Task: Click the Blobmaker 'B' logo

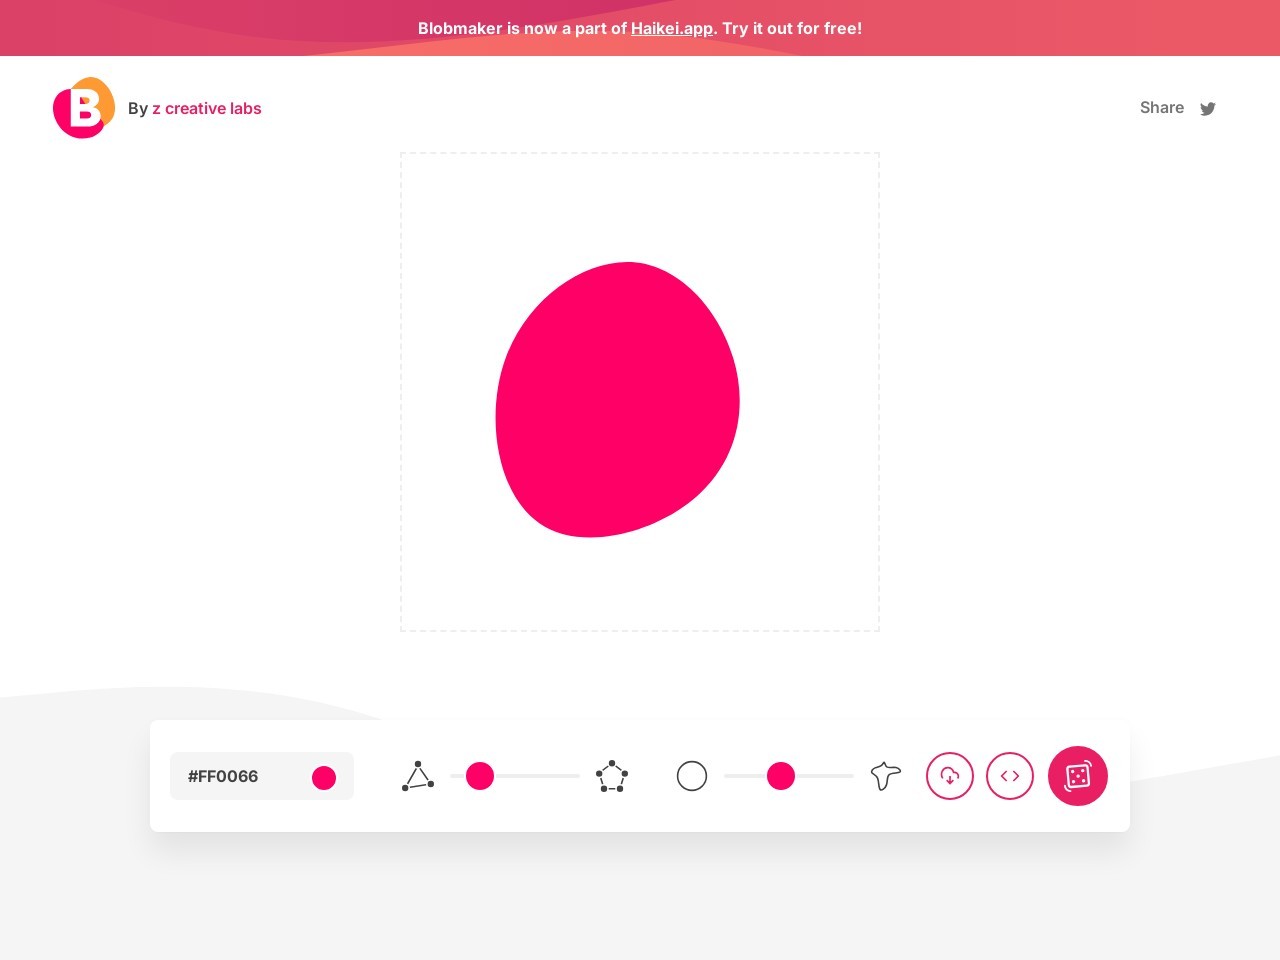Action: click(83, 108)
